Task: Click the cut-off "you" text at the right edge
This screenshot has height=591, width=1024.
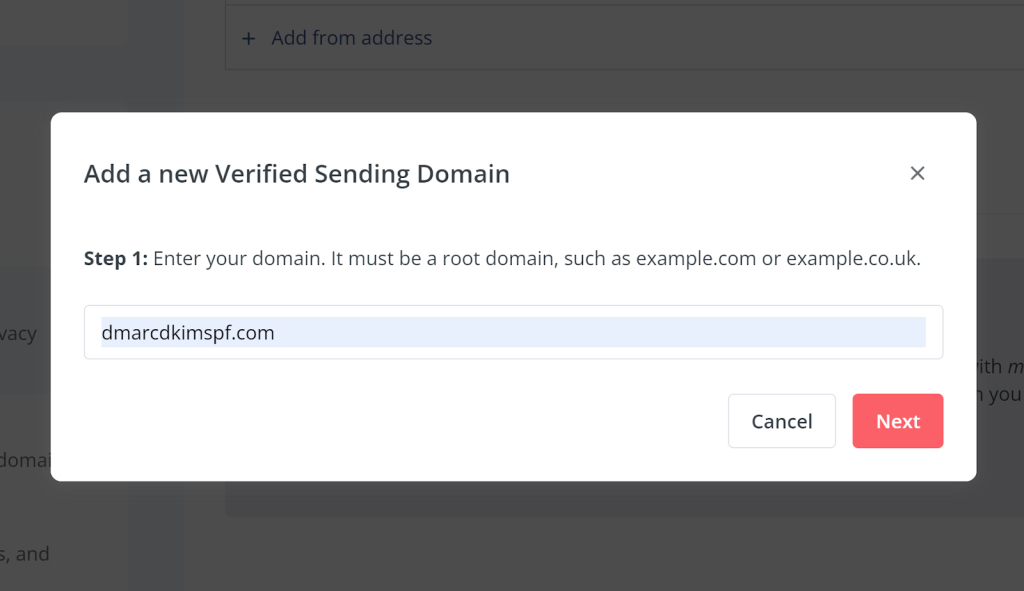Action: [1004, 395]
